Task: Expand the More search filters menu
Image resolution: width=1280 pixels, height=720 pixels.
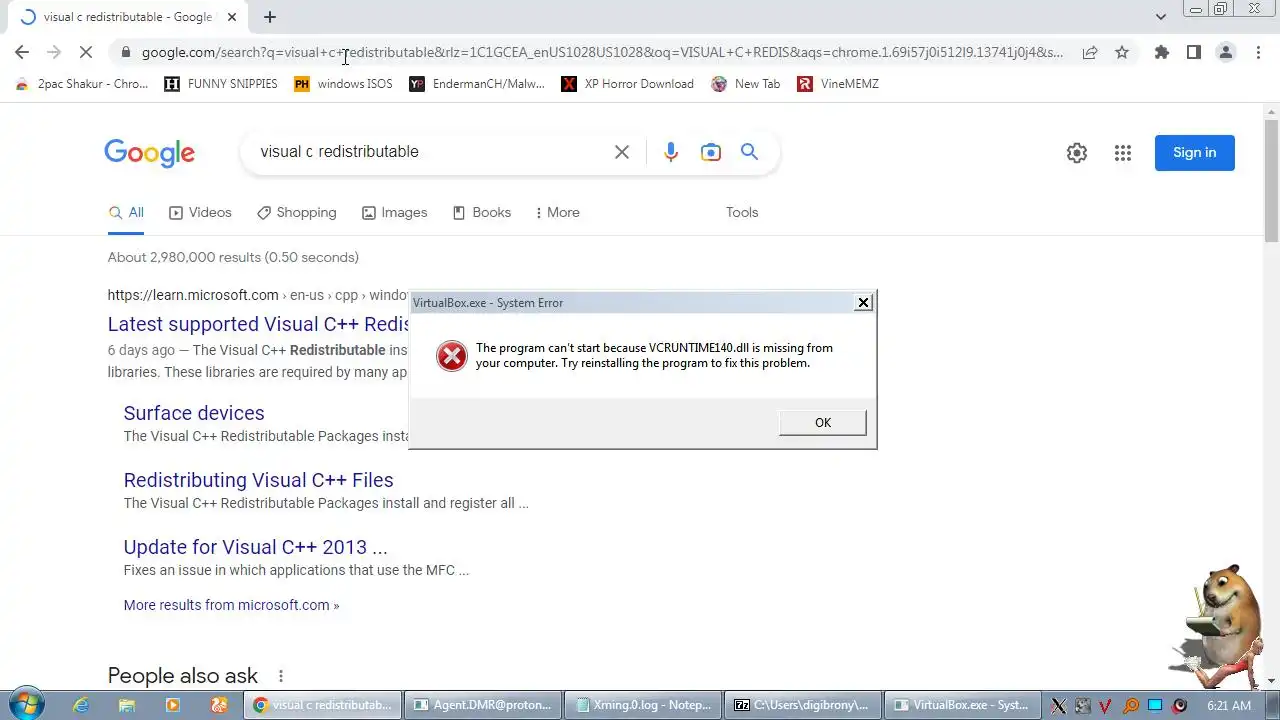Action: pyautogui.click(x=558, y=212)
